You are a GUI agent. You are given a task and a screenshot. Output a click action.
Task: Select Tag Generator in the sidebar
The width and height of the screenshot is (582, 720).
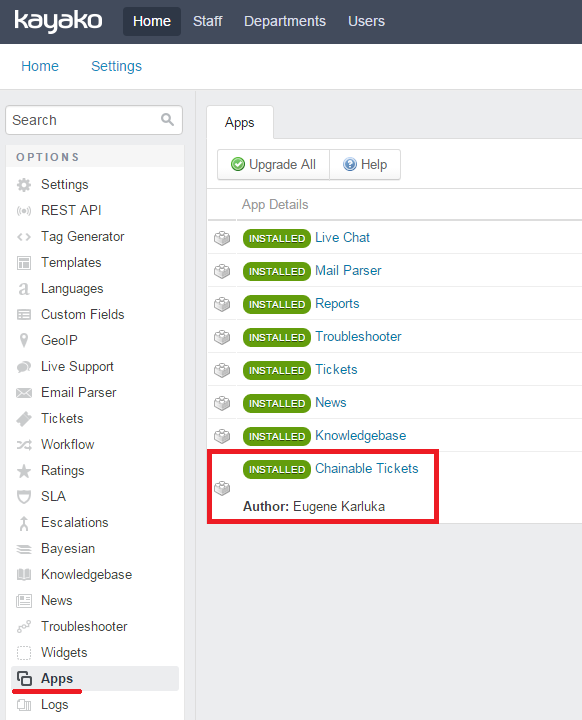[x=83, y=236]
